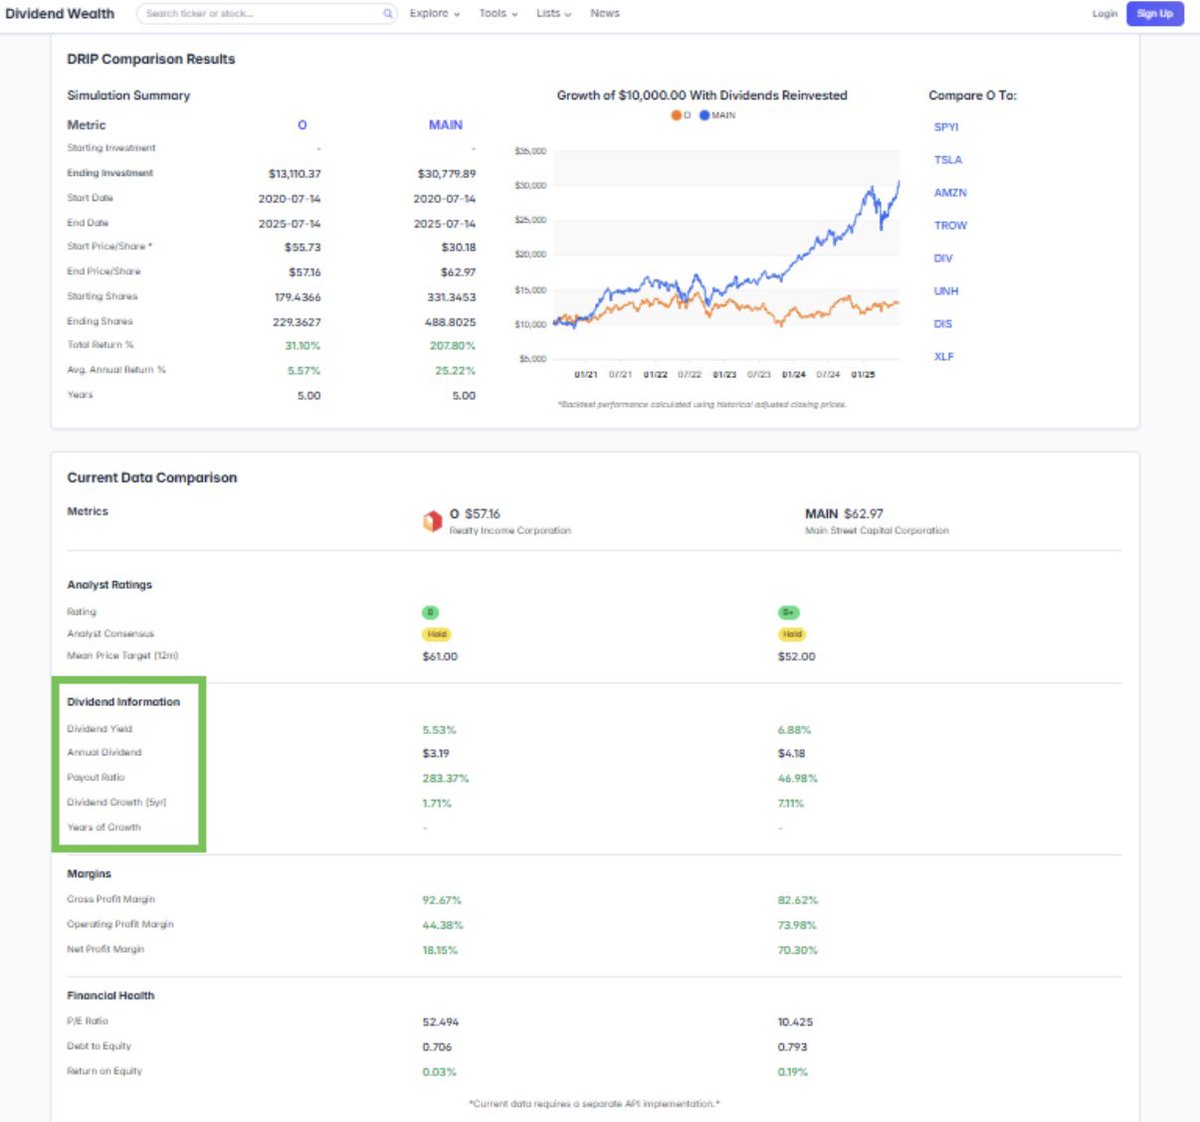Click O's ending shares 229.3627
The height and width of the screenshot is (1122, 1200).
[x=297, y=322]
